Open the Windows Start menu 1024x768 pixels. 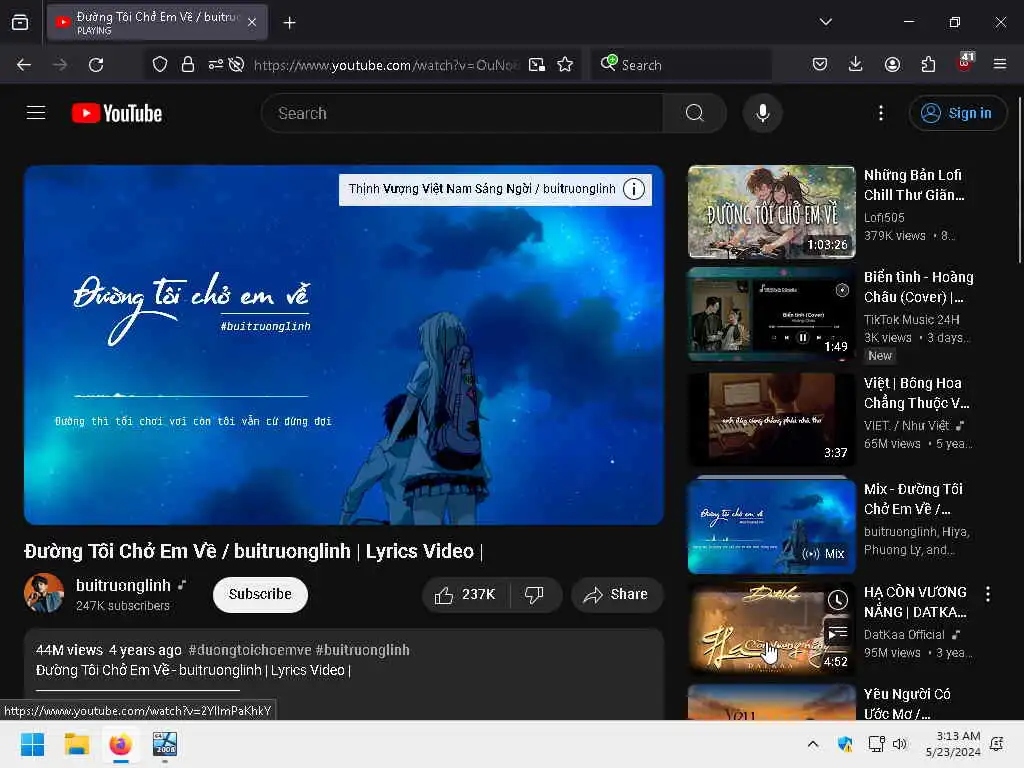32,744
